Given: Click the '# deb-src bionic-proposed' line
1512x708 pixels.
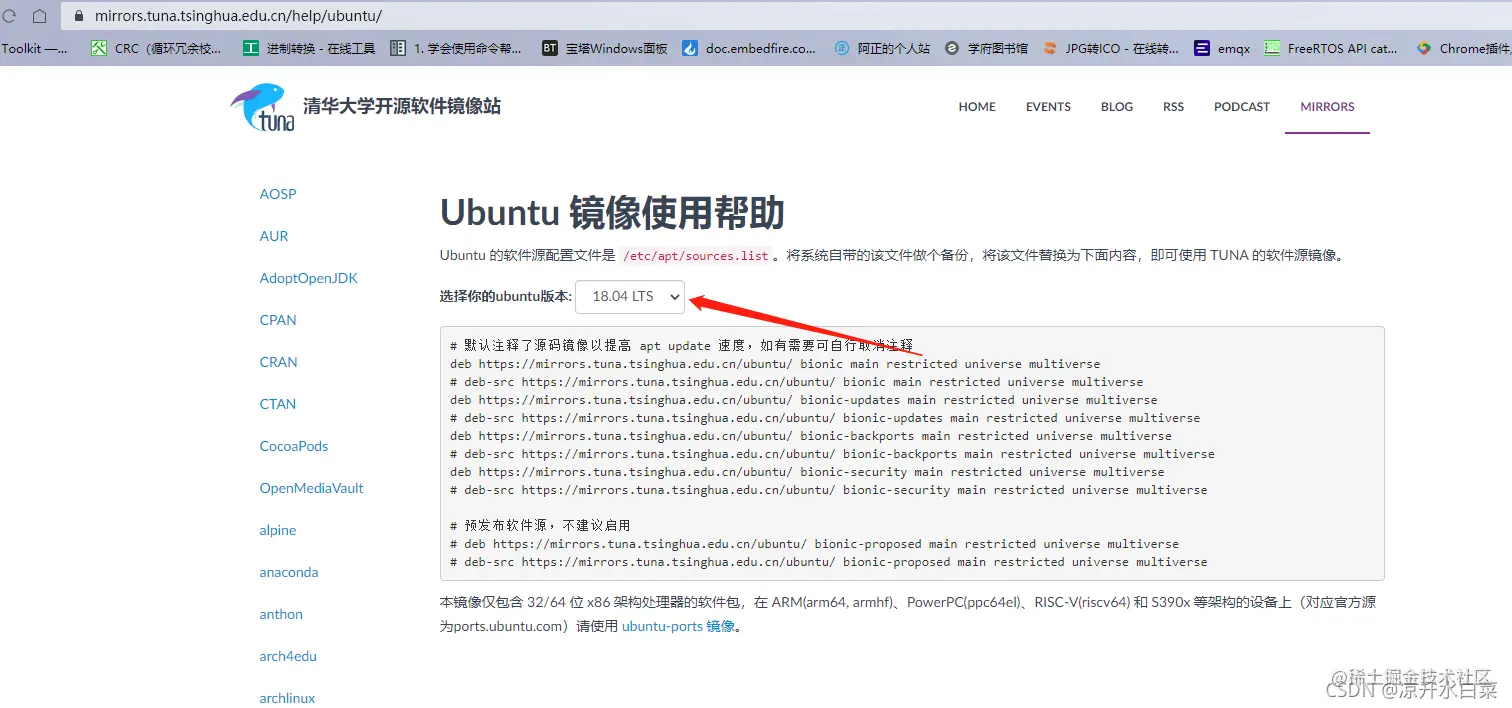Looking at the screenshot, I should 829,562.
